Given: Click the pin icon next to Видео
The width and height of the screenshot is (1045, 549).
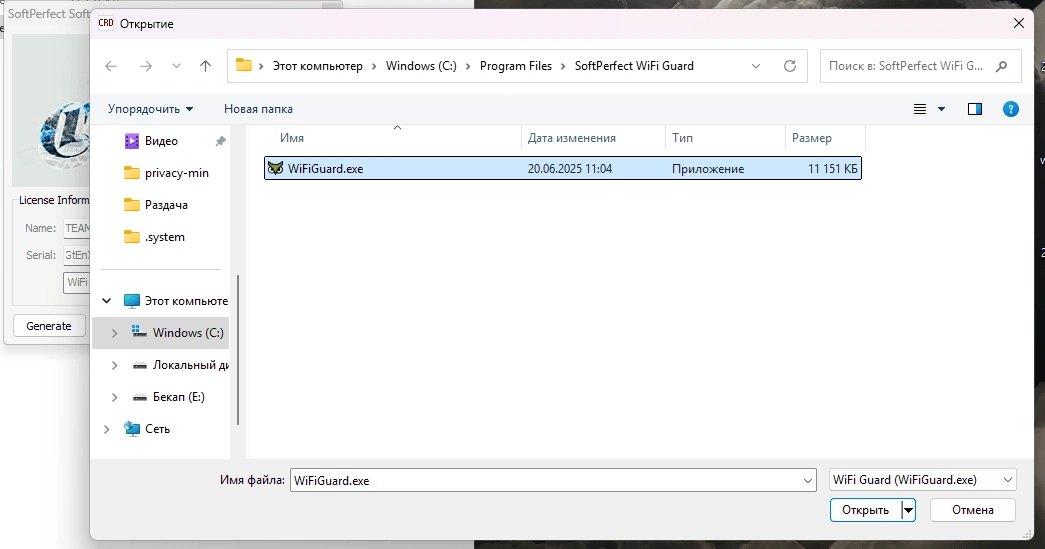Looking at the screenshot, I should point(221,141).
